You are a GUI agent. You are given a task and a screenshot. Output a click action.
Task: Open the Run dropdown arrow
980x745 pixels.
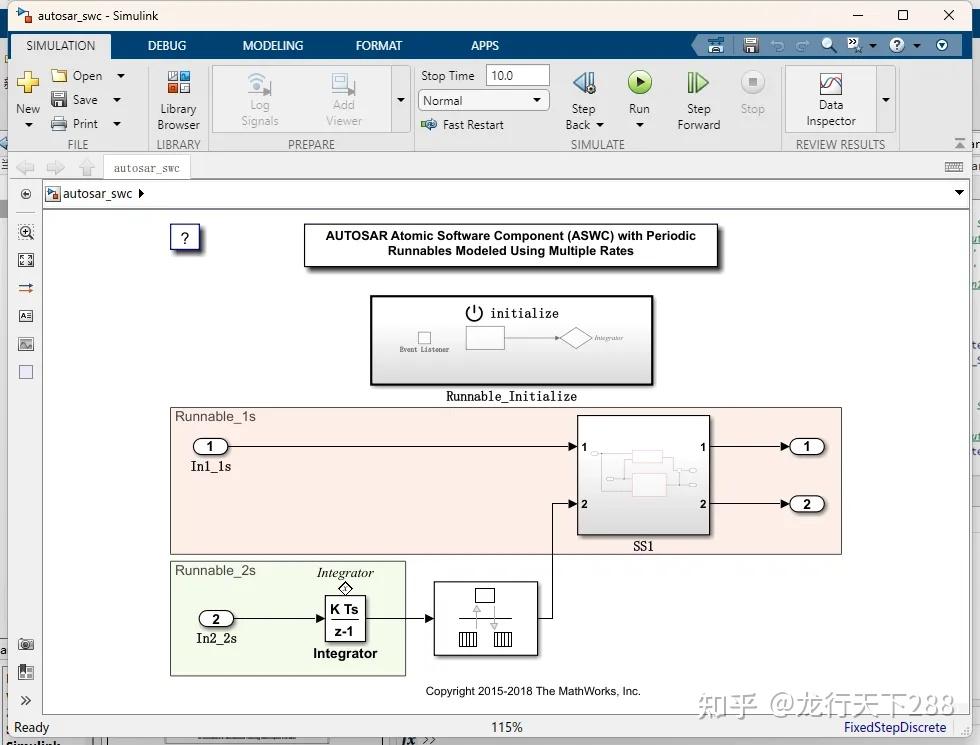pos(639,125)
